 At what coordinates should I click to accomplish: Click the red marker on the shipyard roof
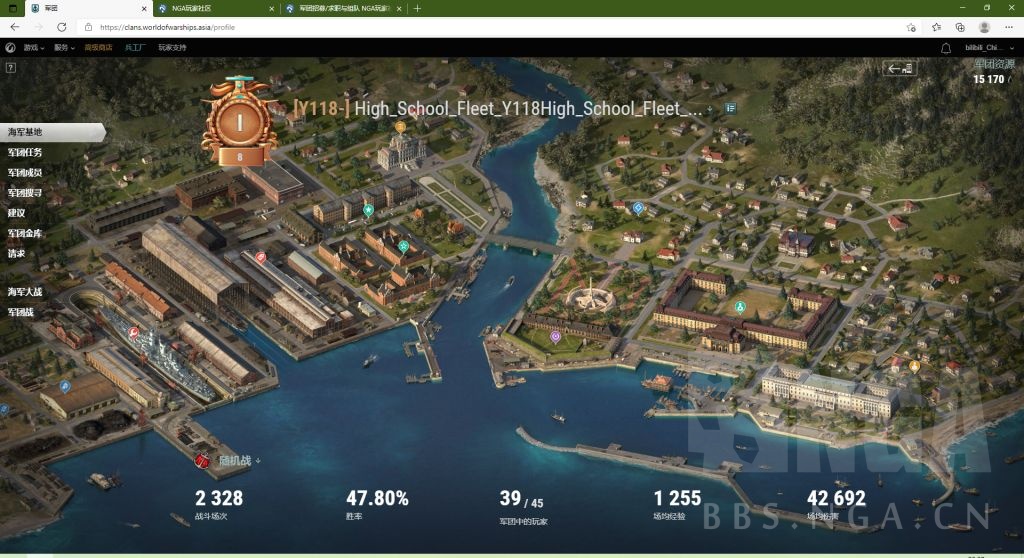pos(261,257)
